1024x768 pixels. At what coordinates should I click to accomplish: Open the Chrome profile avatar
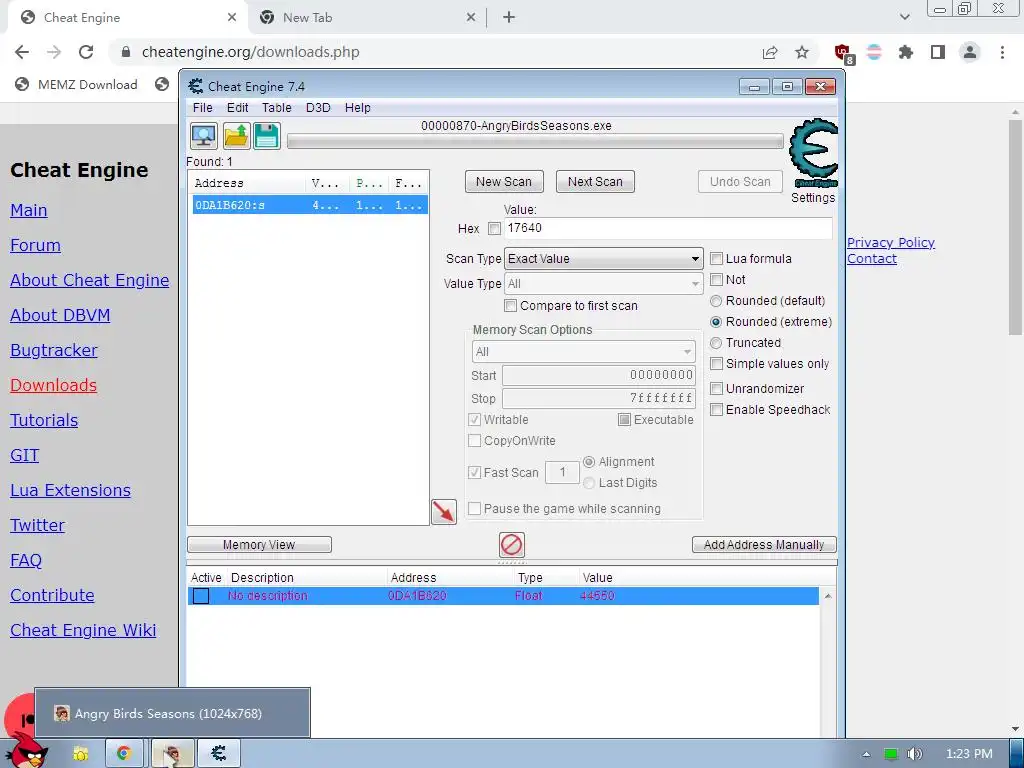click(970, 52)
